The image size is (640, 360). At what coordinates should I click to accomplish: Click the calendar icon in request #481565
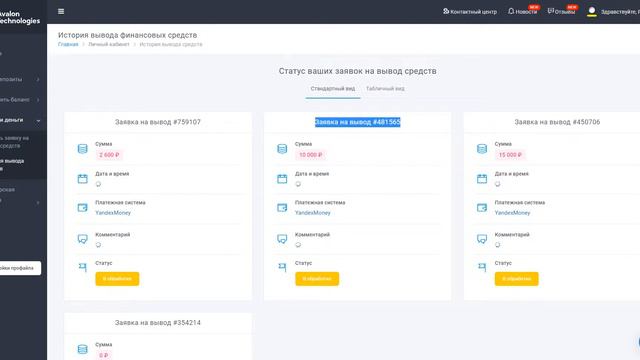pyautogui.click(x=282, y=179)
